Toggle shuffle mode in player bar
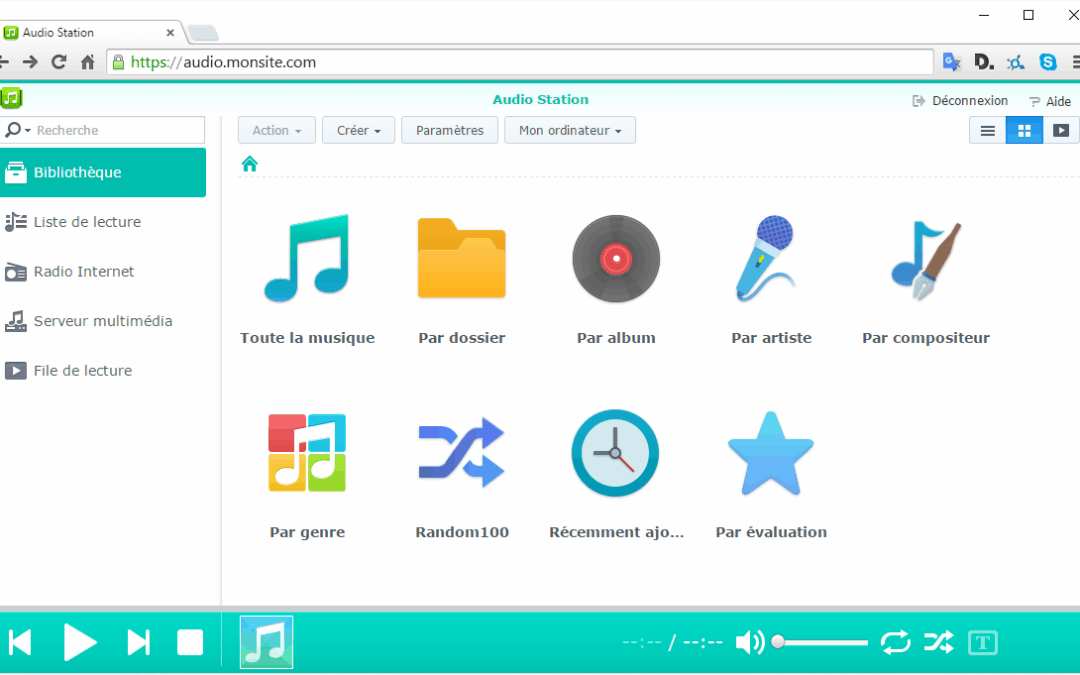Viewport: 1080px width, 675px height. pyautogui.click(x=939, y=643)
